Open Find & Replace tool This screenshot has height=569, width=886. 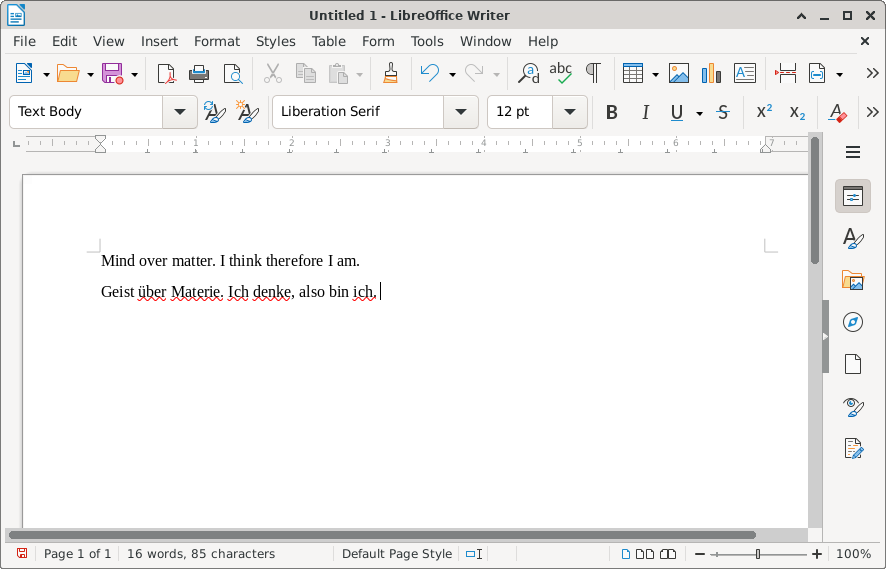tap(528, 73)
